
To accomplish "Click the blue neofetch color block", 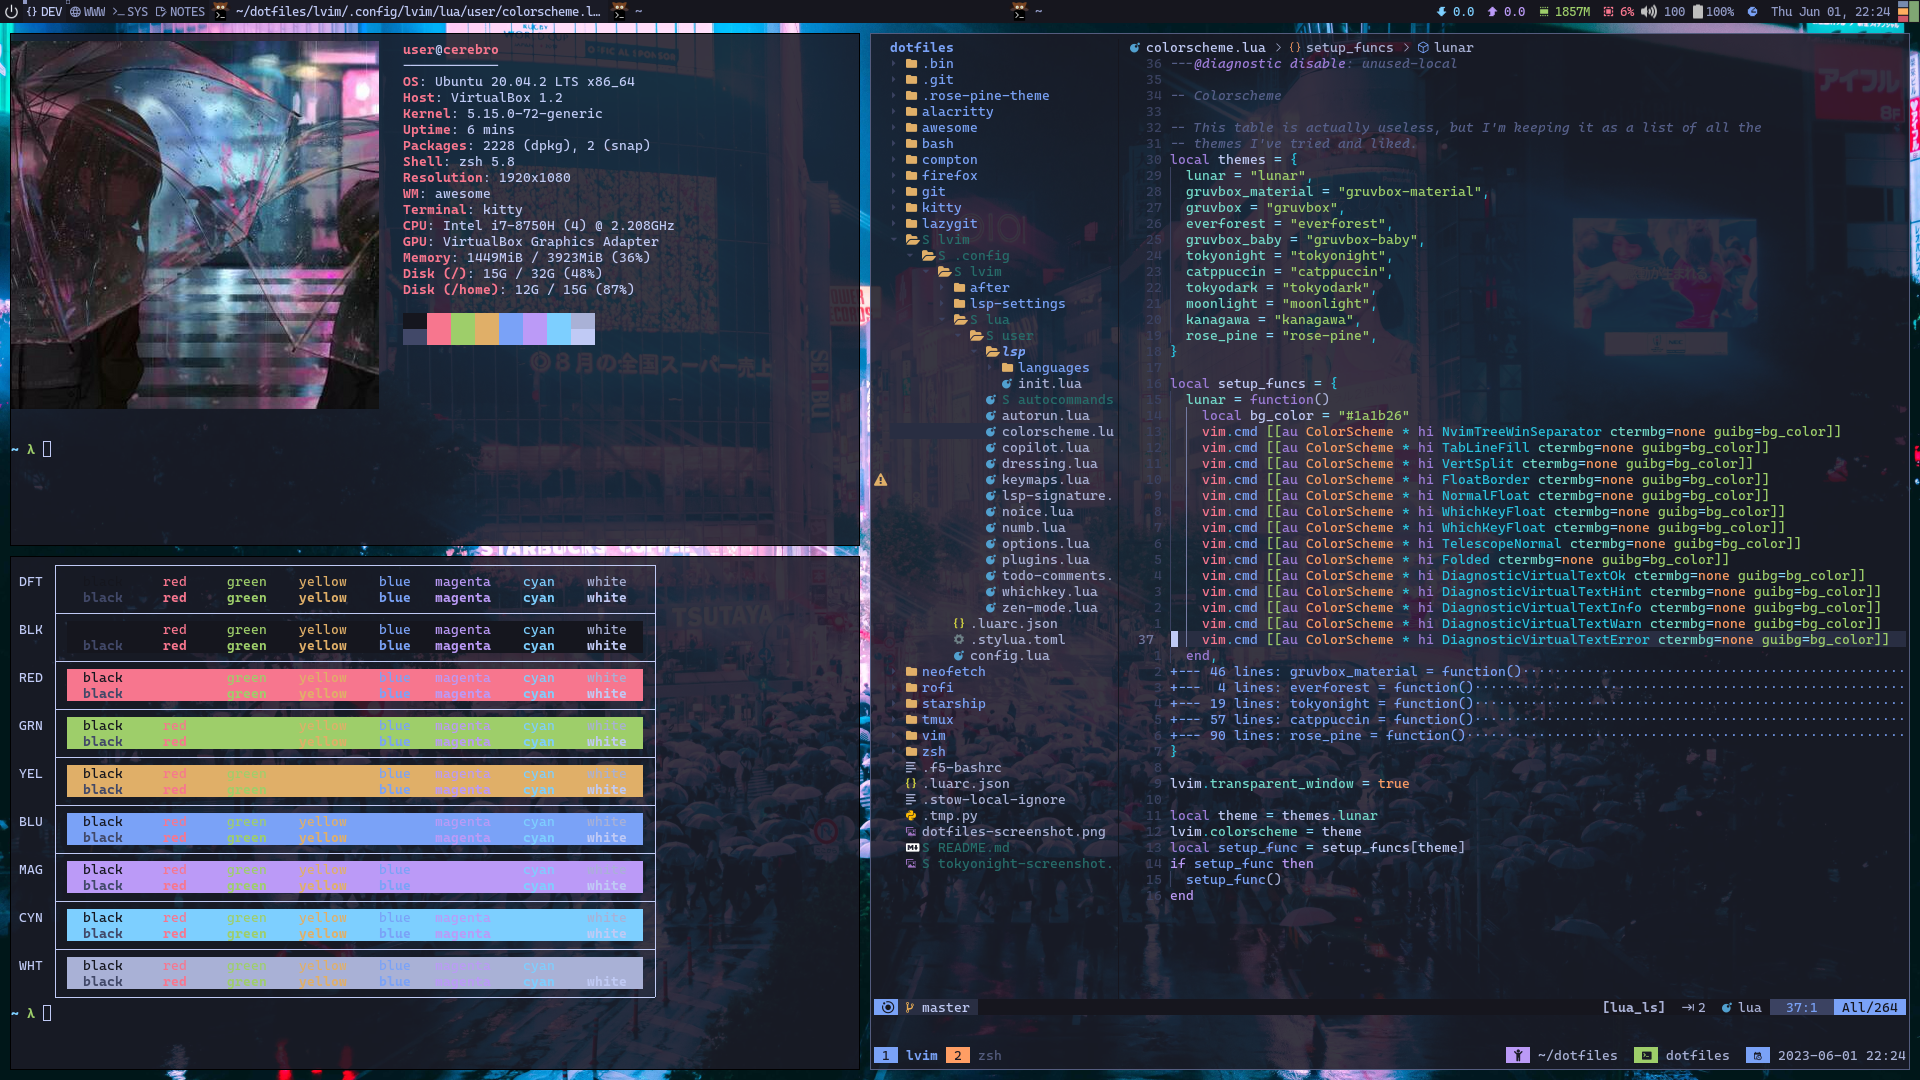I will pos(511,329).
